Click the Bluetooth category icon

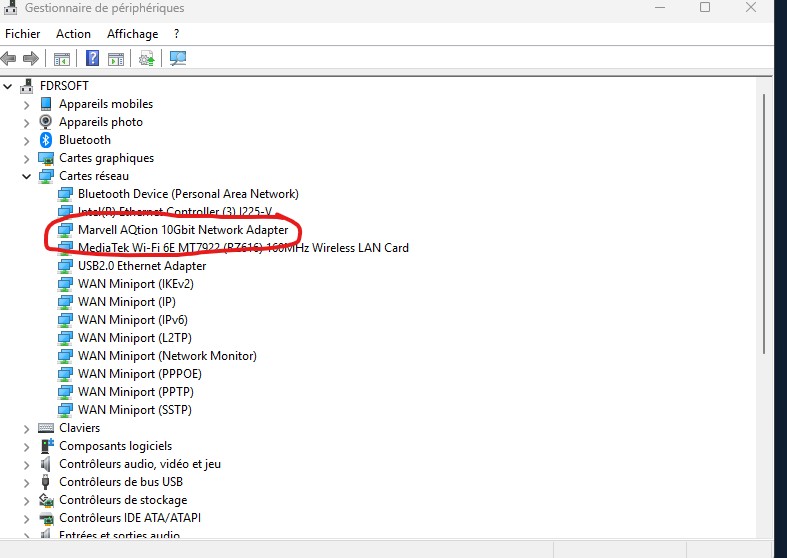coord(46,140)
